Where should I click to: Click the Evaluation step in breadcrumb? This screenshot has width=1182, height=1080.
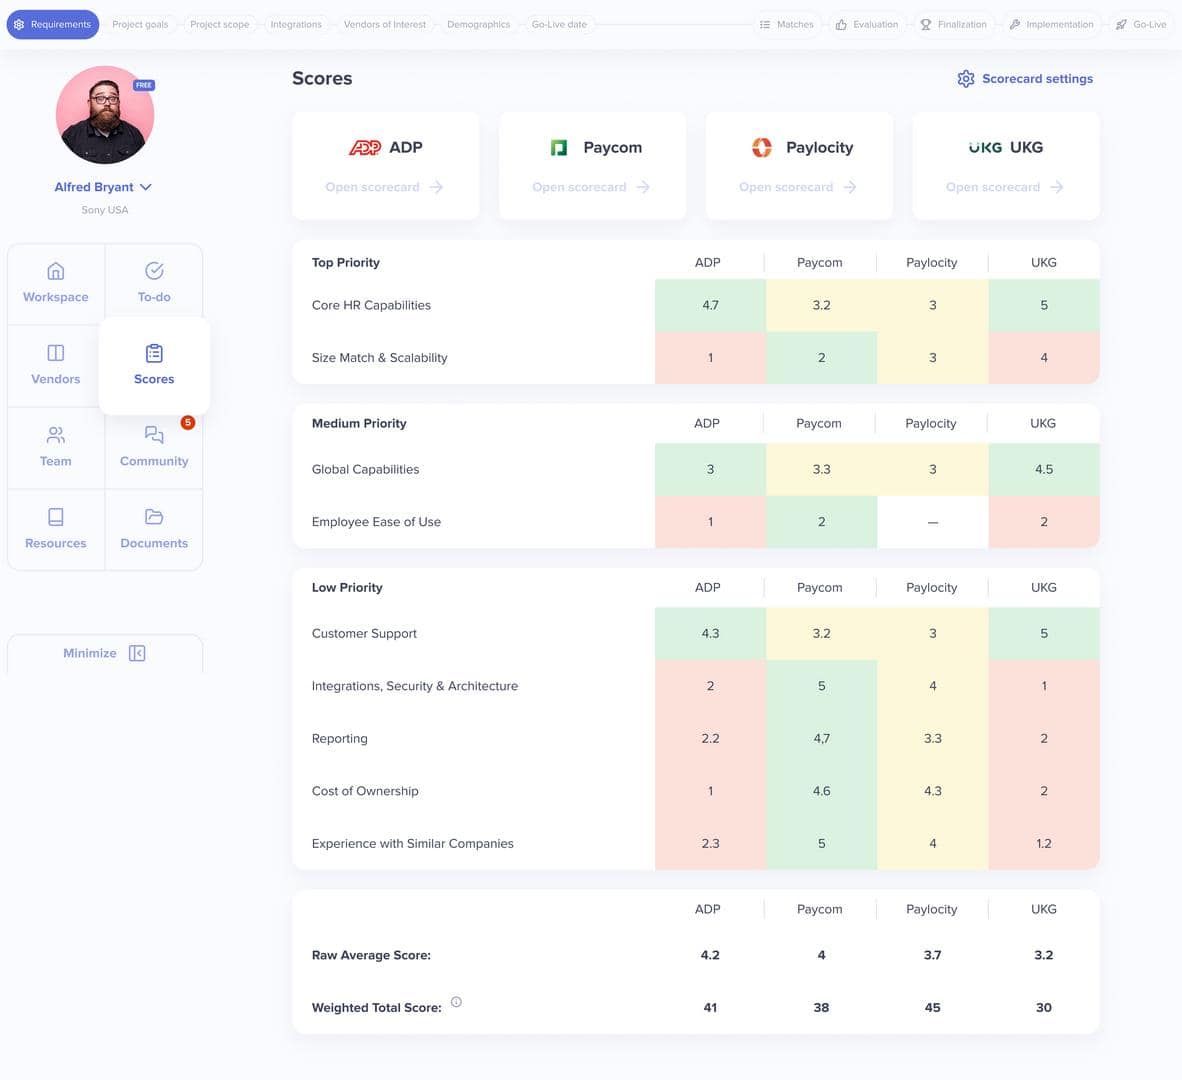(866, 24)
